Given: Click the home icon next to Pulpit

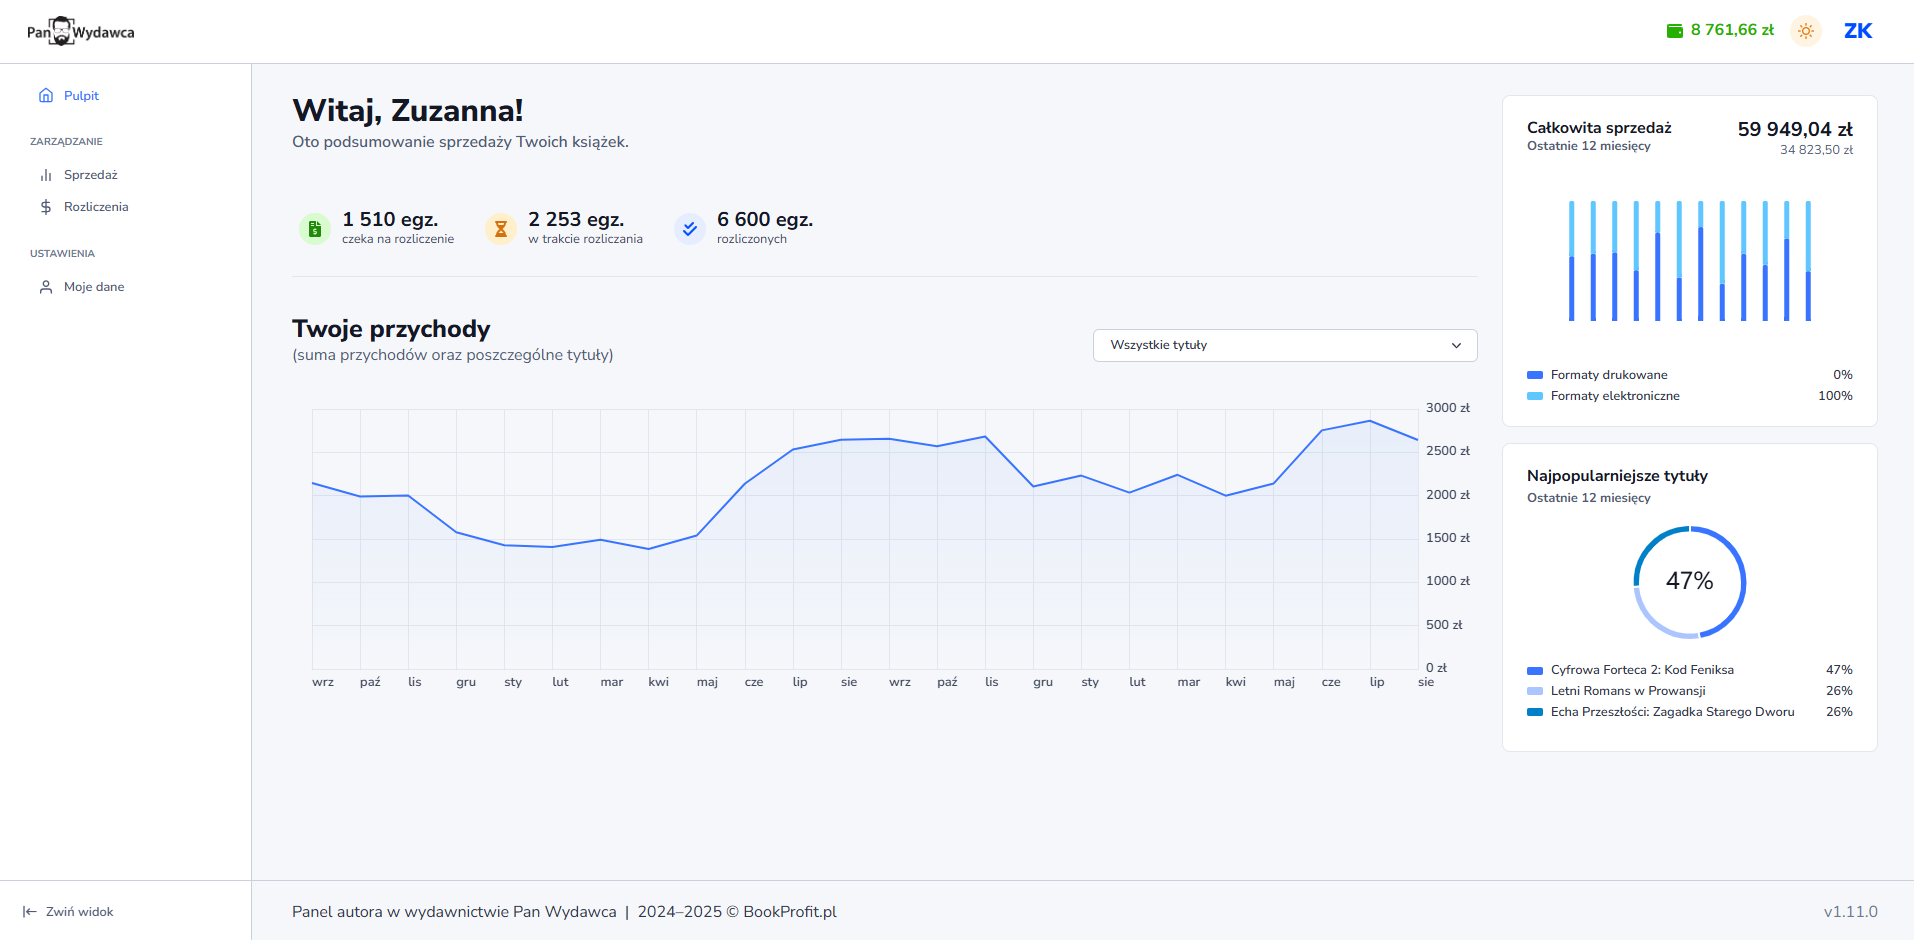Looking at the screenshot, I should 46,96.
